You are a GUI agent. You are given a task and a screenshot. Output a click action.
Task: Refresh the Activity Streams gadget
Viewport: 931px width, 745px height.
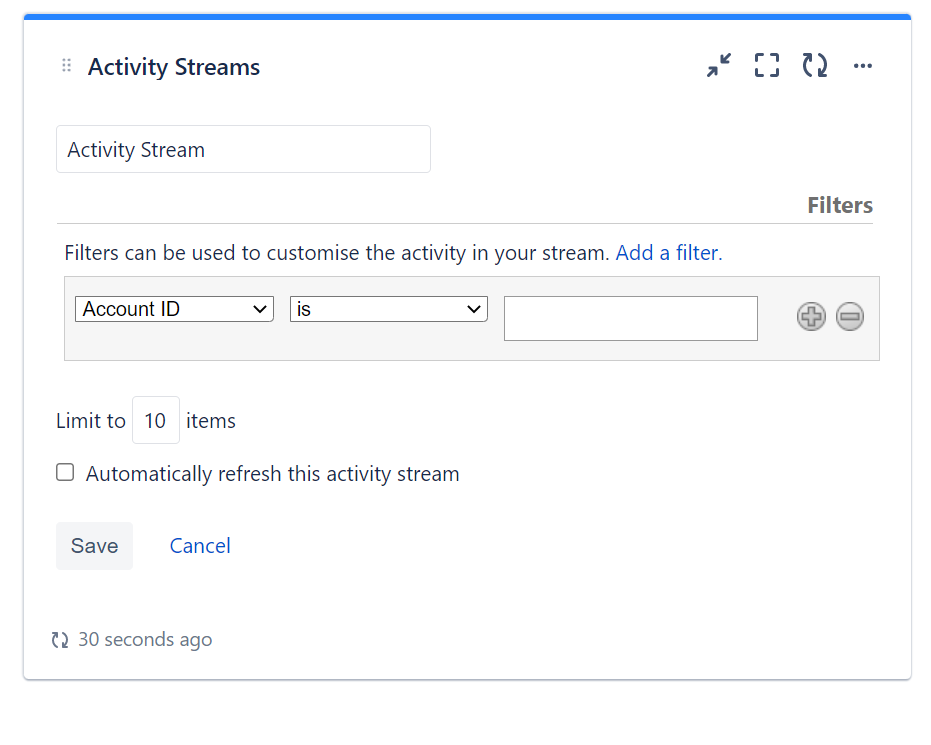pos(814,65)
